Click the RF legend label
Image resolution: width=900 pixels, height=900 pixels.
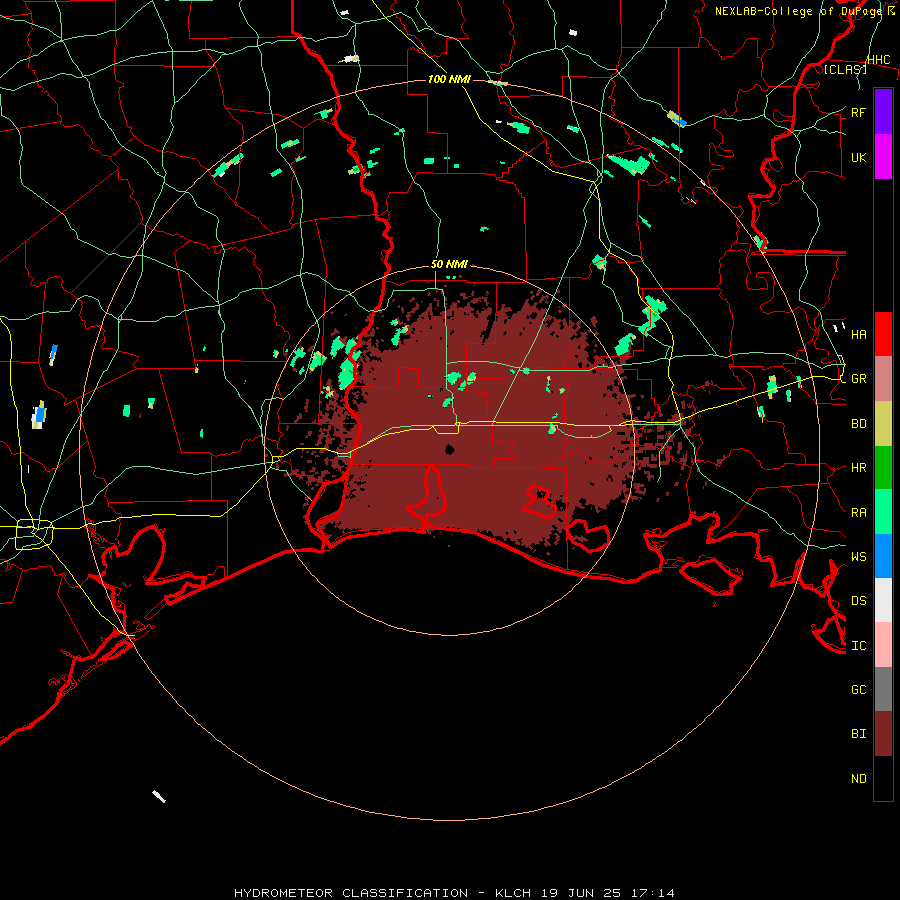[x=858, y=112]
